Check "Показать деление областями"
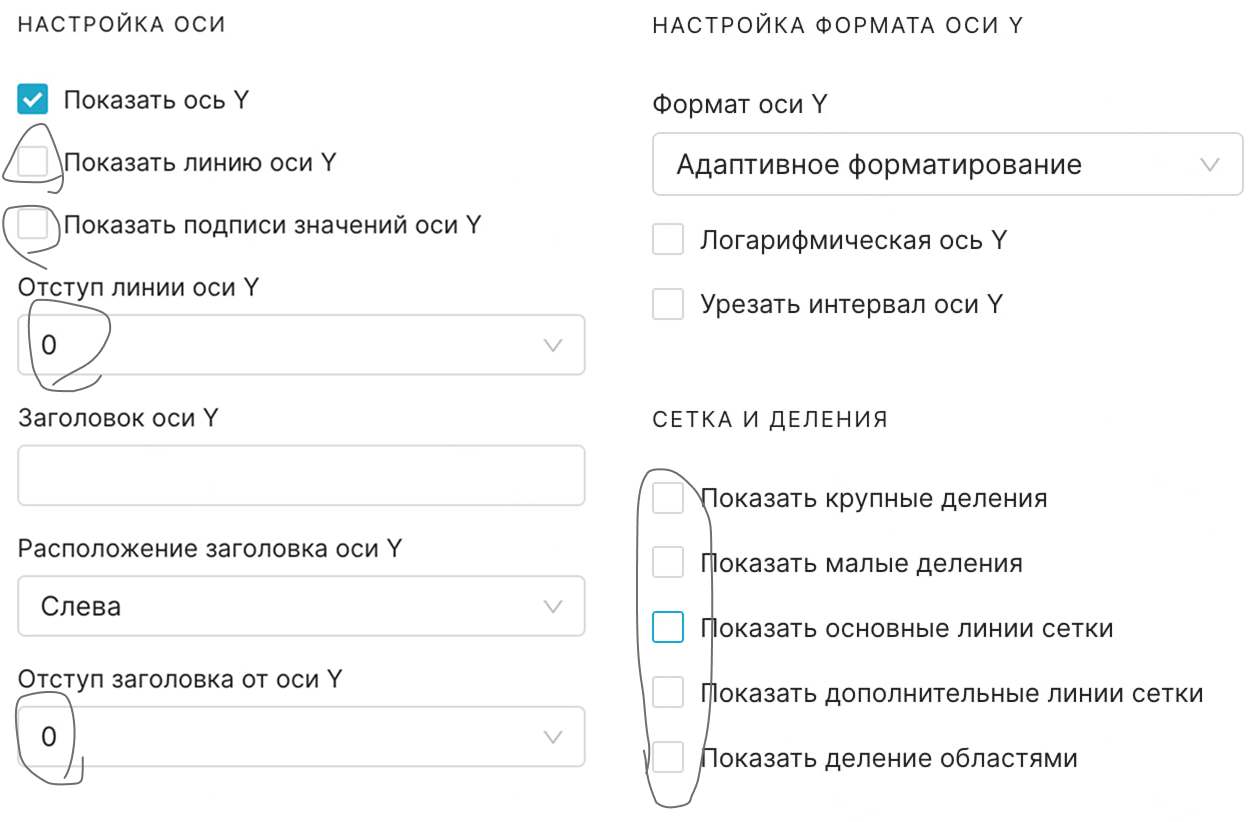 point(668,757)
